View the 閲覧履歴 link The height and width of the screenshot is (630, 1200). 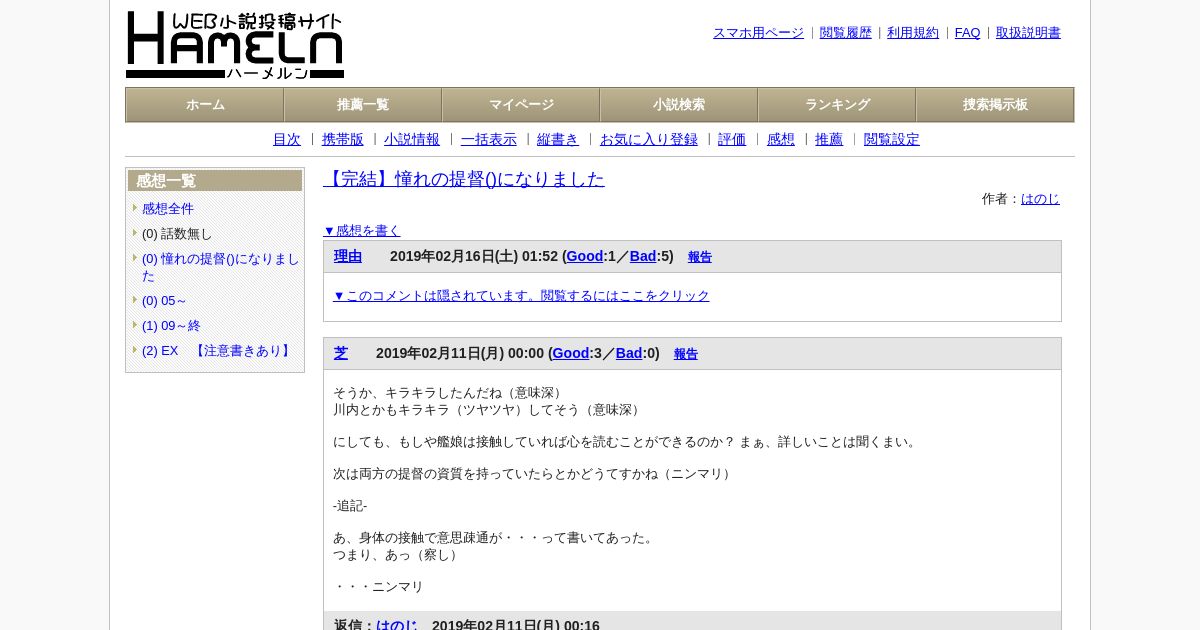[x=846, y=33]
